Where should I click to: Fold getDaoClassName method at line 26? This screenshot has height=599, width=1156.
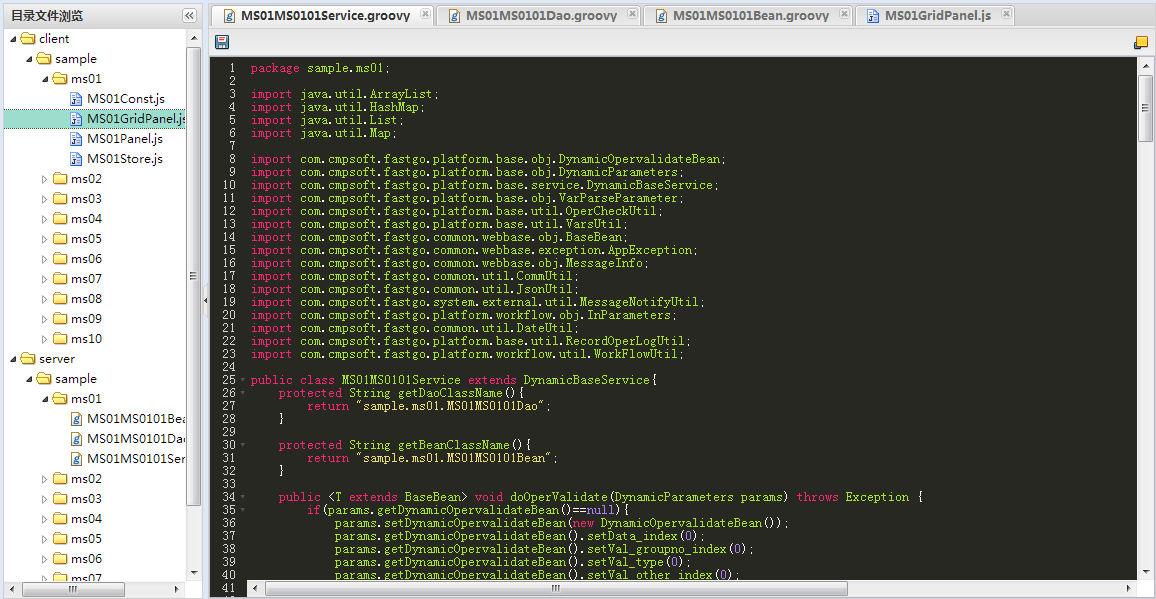(x=243, y=393)
